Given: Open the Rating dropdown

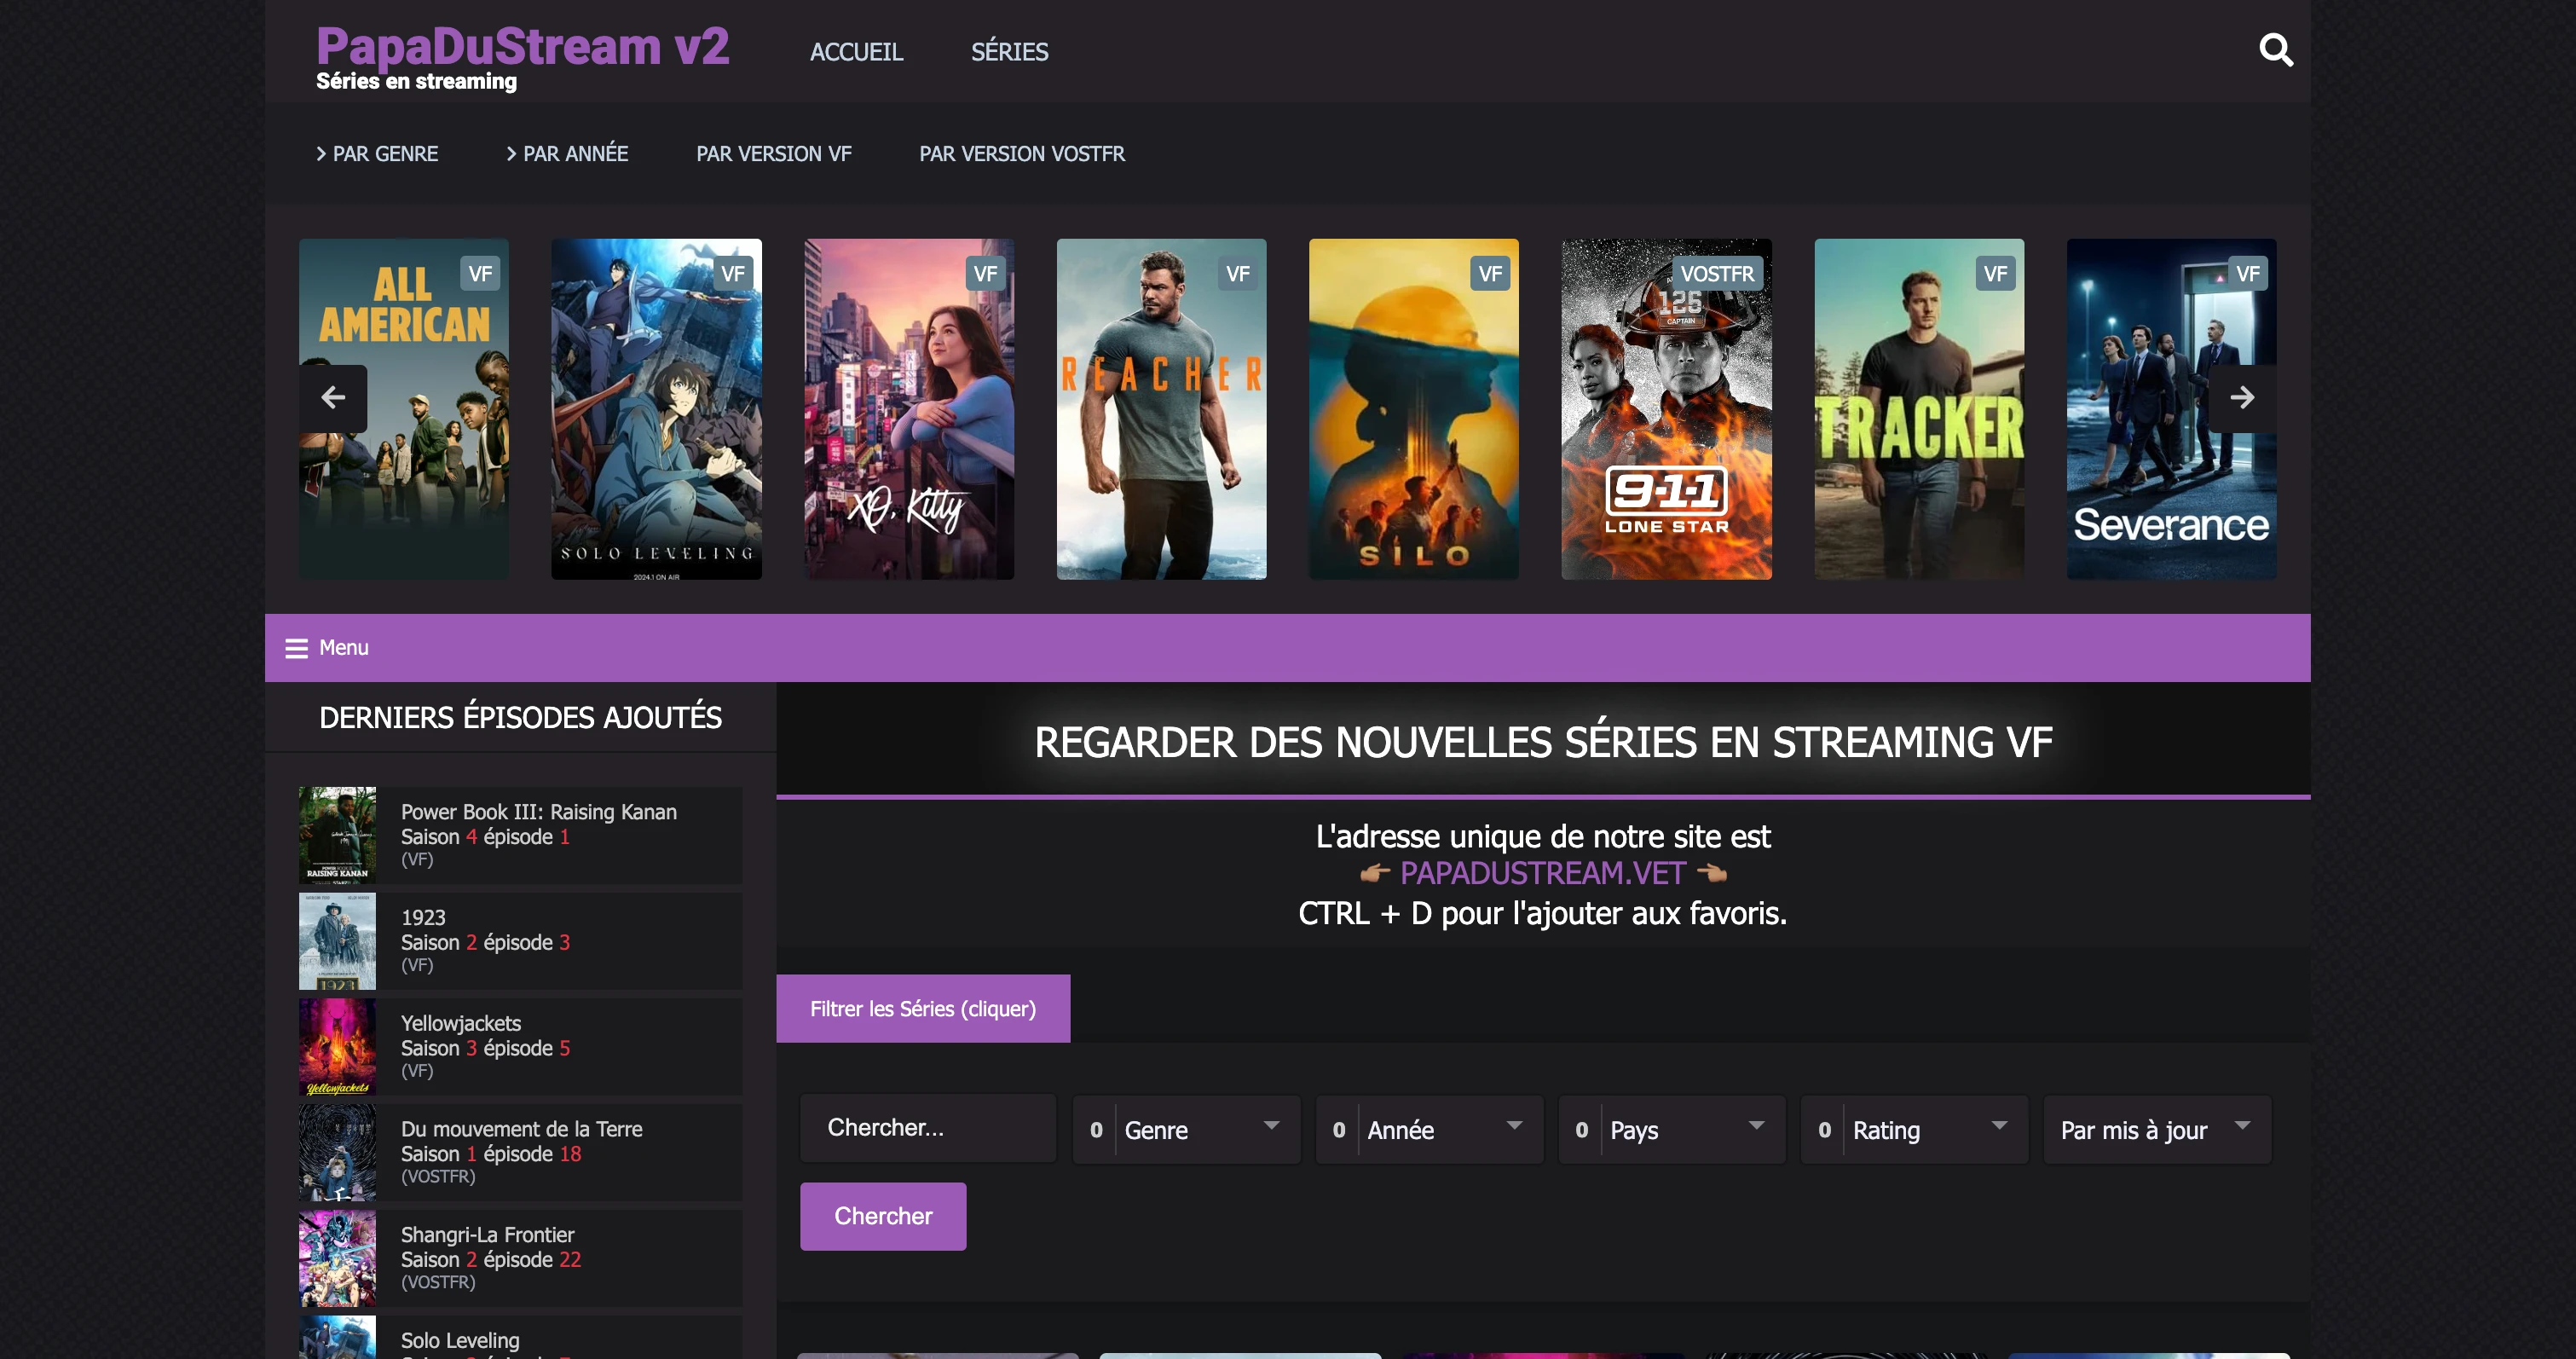Looking at the screenshot, I should click(x=1915, y=1130).
